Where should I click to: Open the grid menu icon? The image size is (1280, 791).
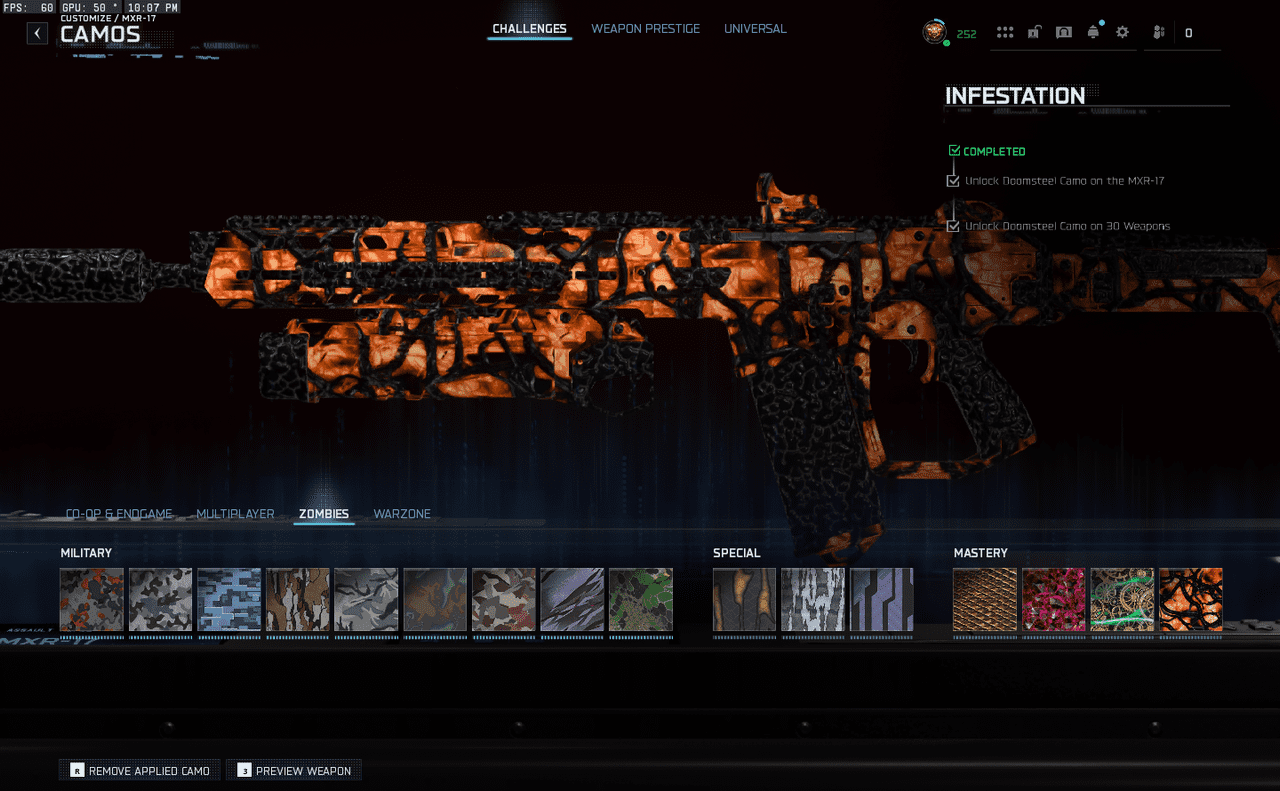[1005, 33]
